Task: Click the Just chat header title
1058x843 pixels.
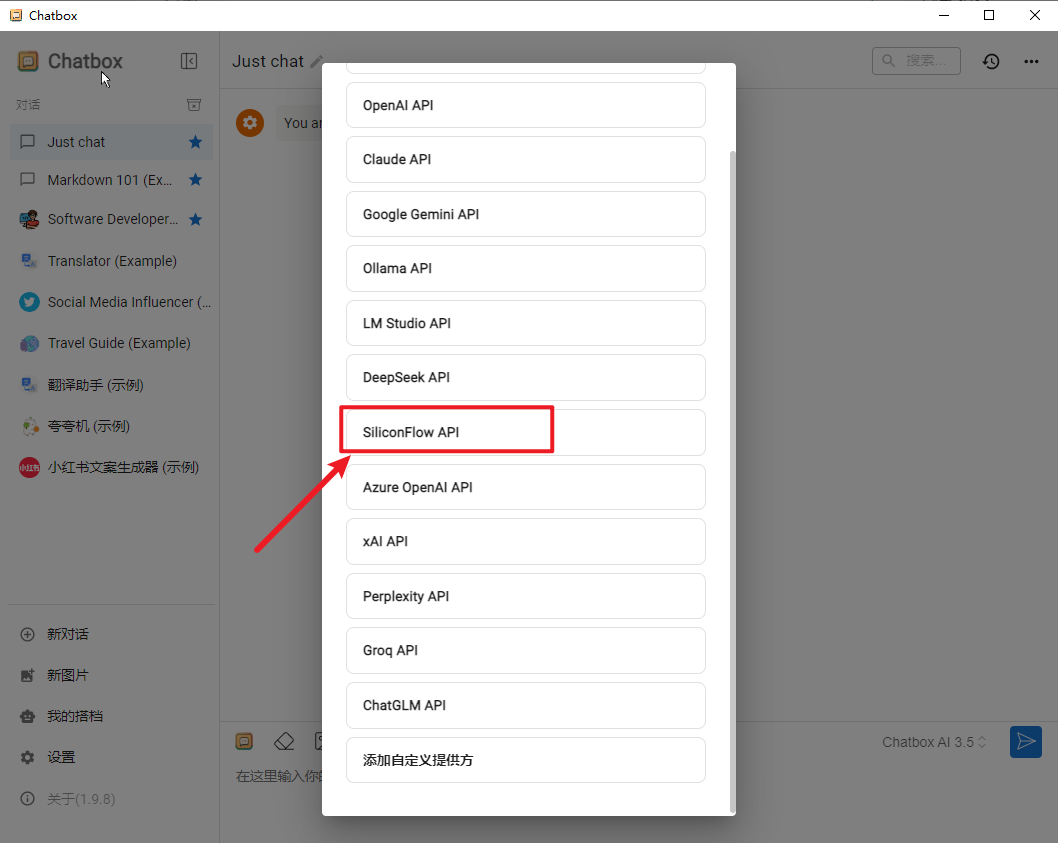Action: 268,61
